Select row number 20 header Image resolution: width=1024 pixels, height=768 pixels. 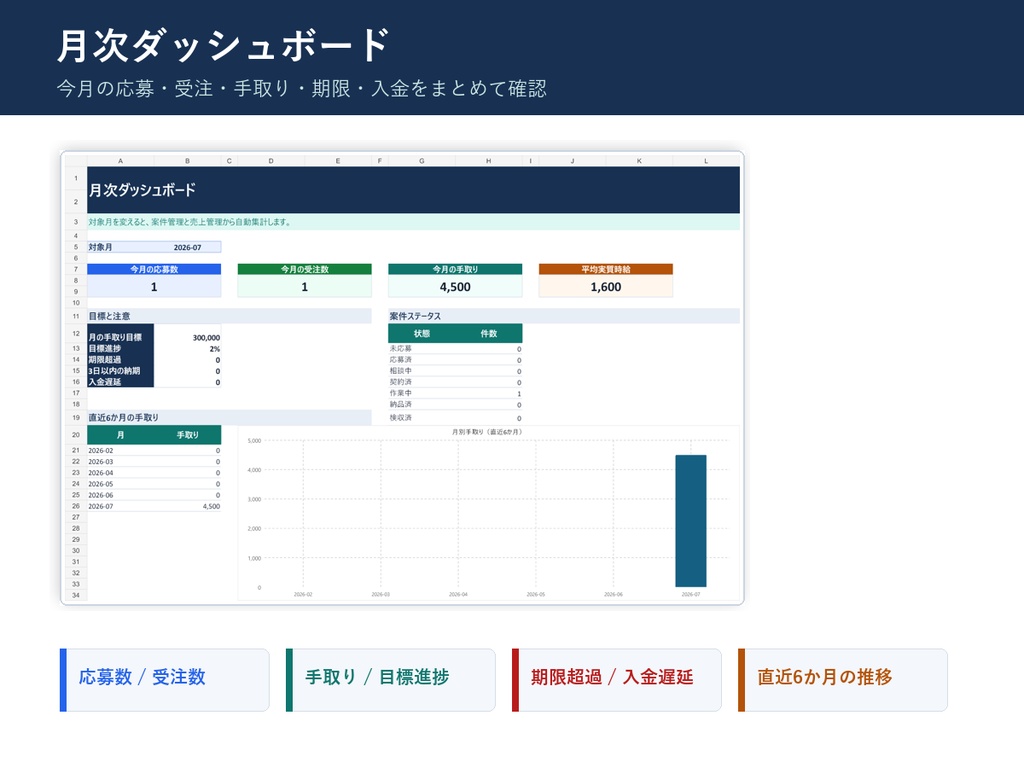(x=76, y=435)
